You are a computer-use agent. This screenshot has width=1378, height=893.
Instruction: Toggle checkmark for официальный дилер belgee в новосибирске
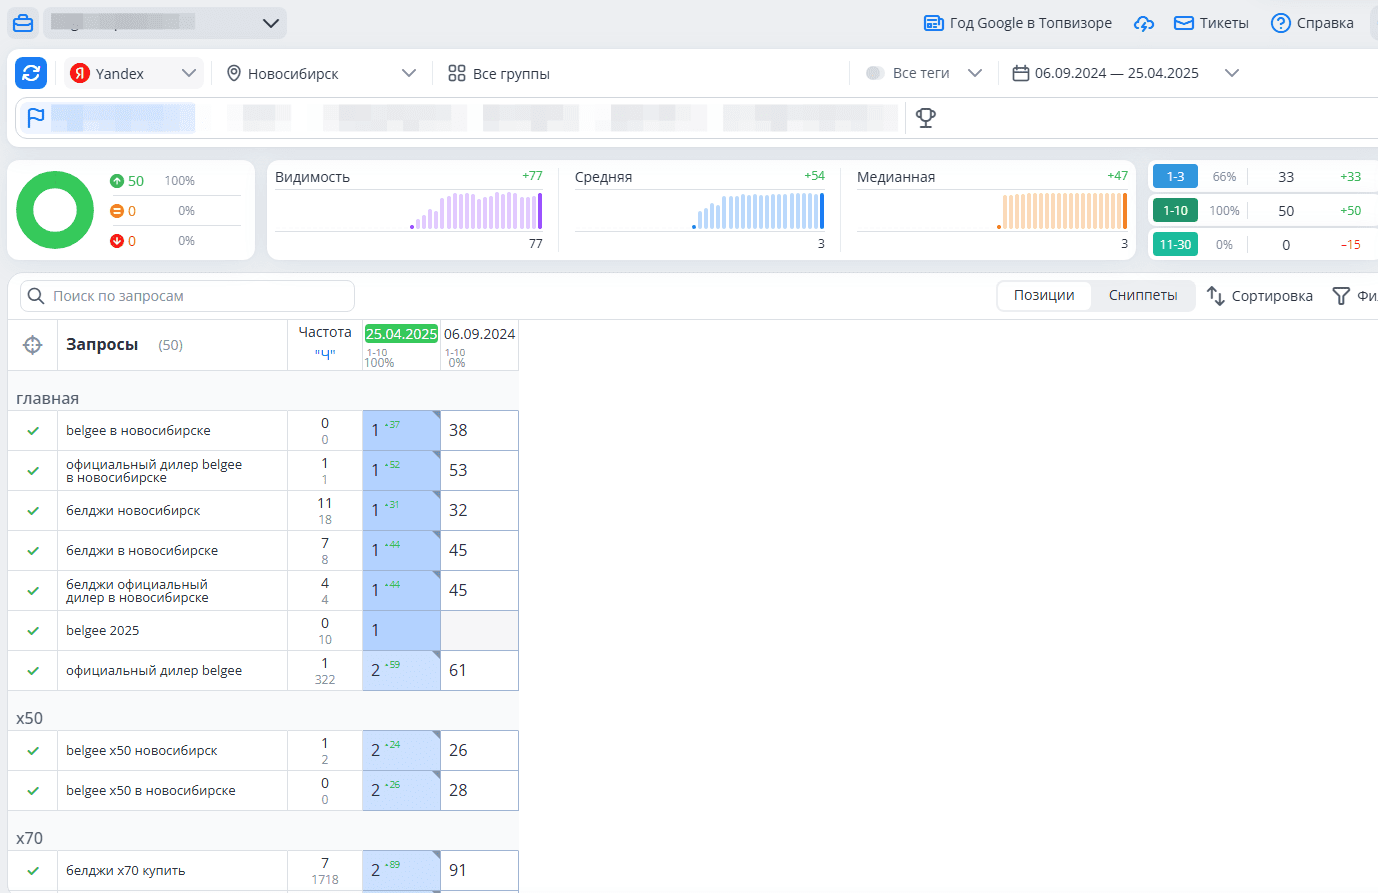coord(33,471)
